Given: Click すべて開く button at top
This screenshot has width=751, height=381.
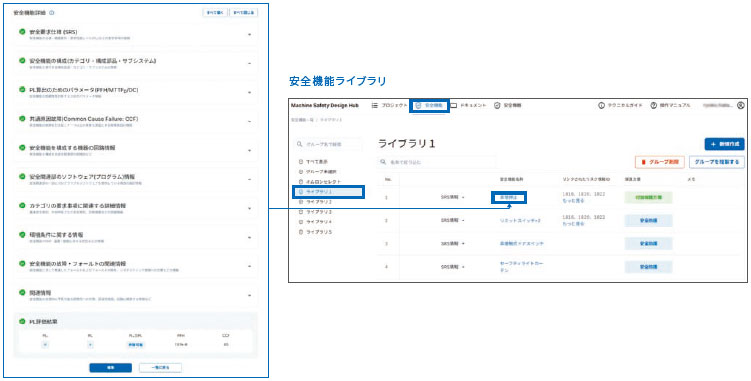Looking at the screenshot, I should [215, 13].
